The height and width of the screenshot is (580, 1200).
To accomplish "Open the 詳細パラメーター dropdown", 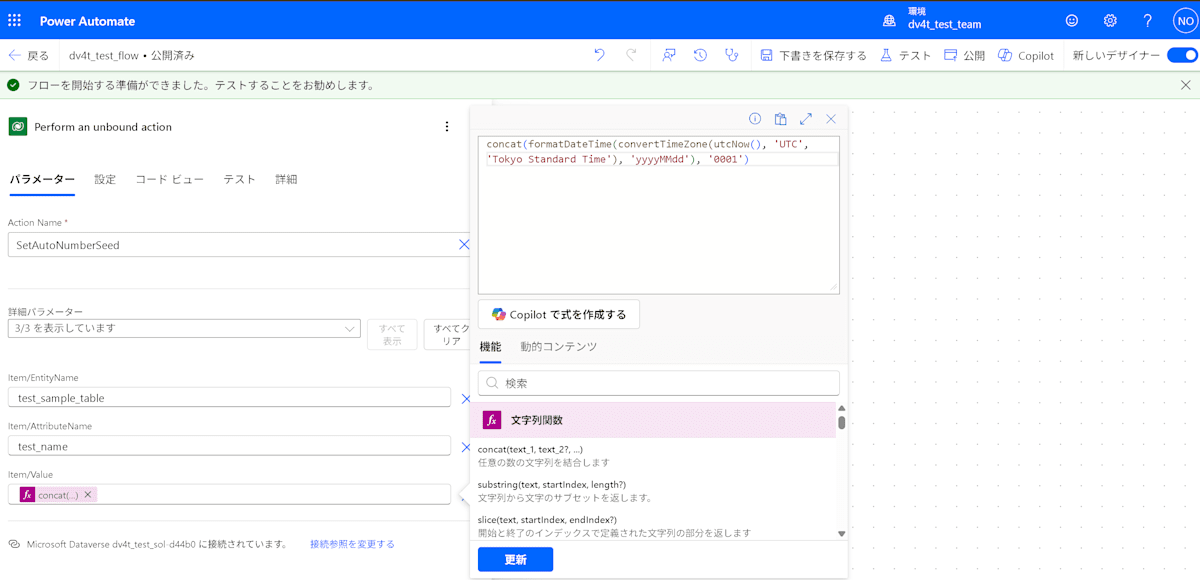I will coord(184,328).
